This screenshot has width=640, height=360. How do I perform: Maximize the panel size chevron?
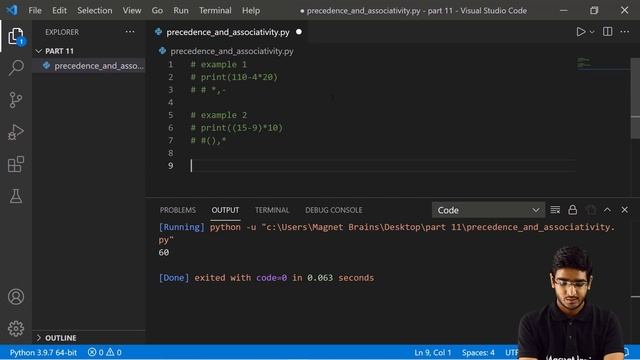tap(607, 210)
